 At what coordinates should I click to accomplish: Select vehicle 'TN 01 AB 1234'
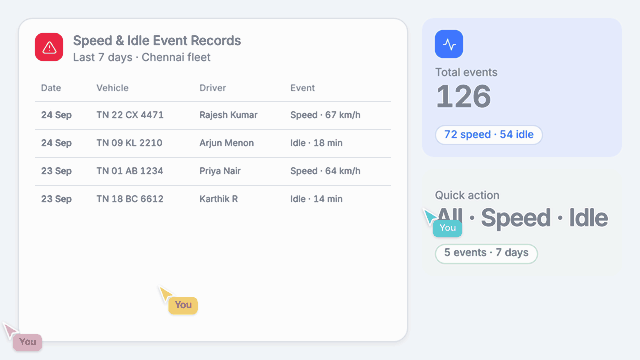130,171
